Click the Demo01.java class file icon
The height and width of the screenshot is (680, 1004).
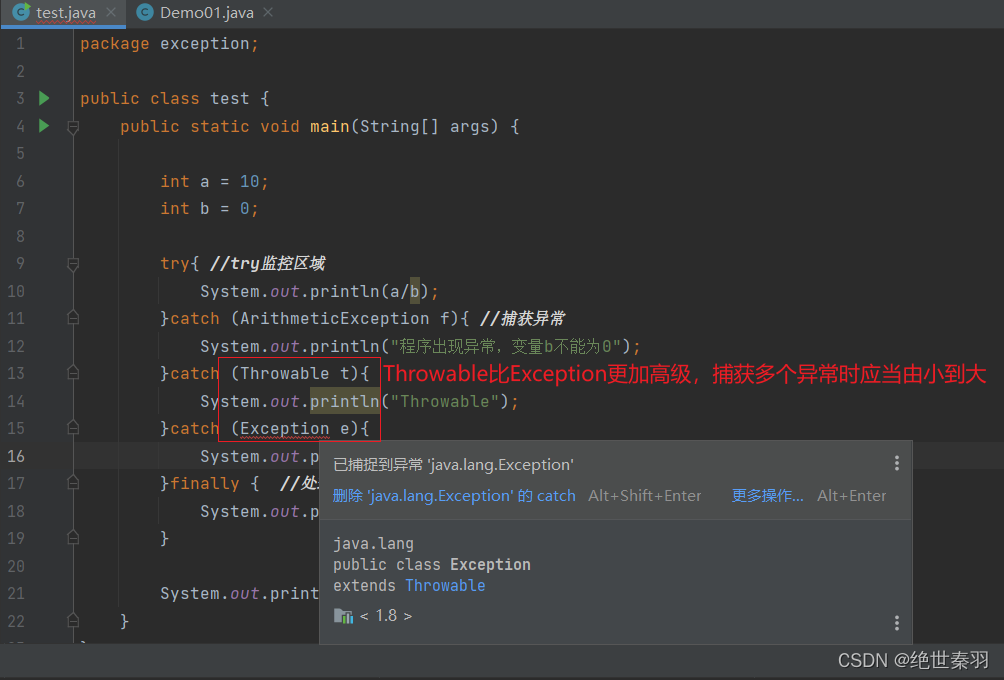[145, 12]
